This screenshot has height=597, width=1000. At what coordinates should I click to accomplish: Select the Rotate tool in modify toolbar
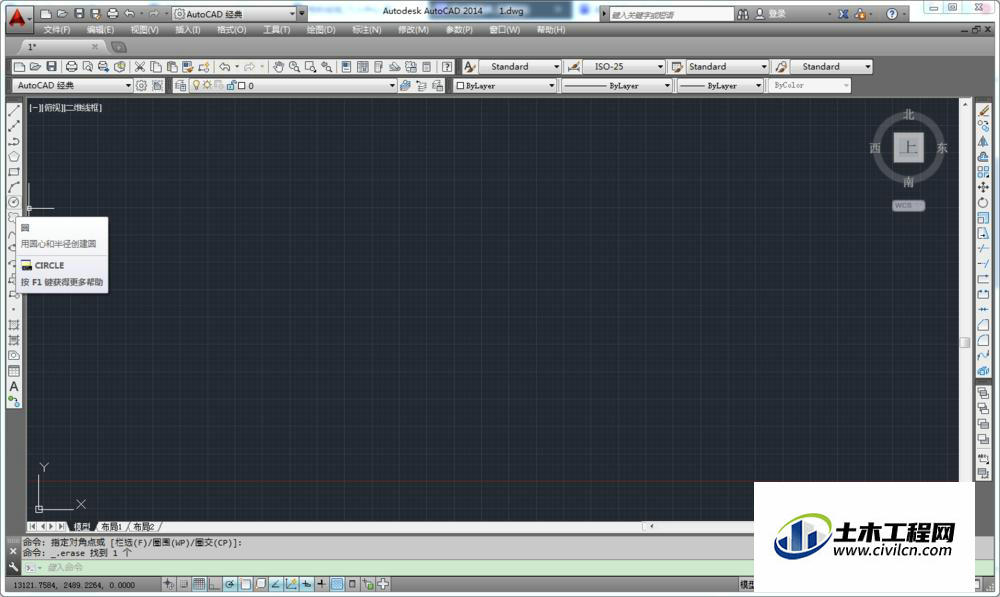click(983, 202)
